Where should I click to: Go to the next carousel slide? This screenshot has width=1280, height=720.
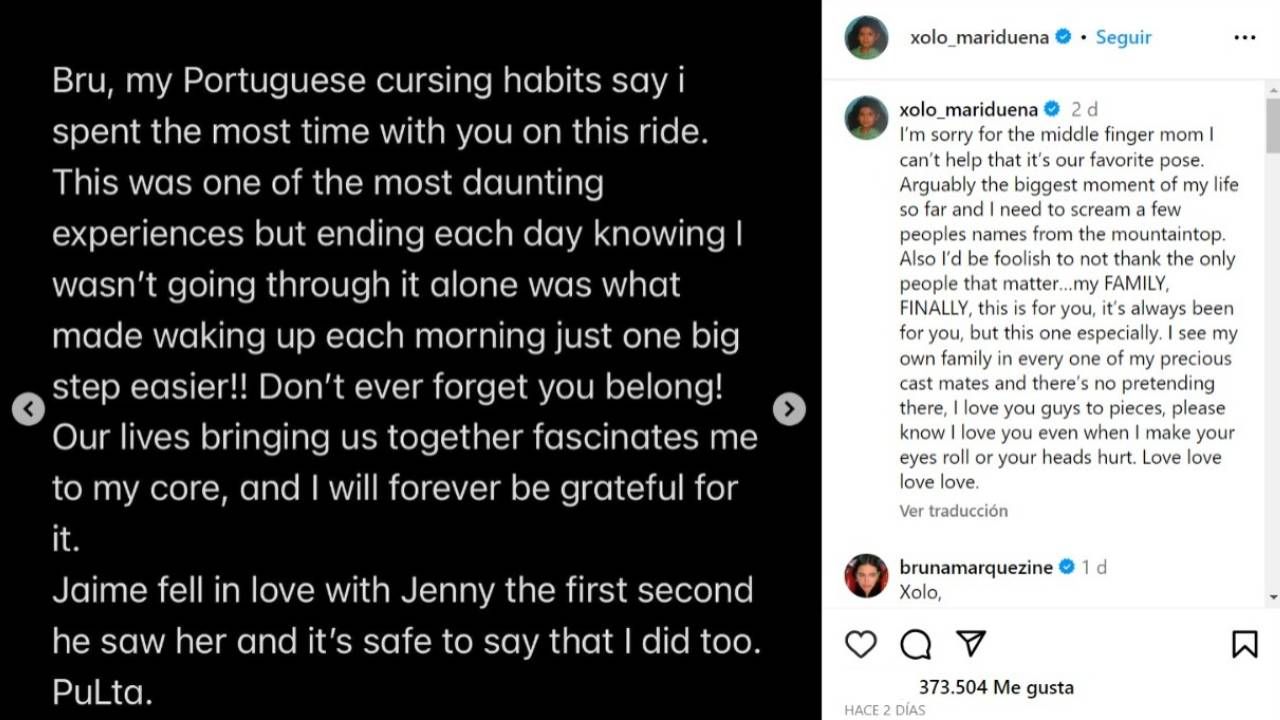click(789, 408)
